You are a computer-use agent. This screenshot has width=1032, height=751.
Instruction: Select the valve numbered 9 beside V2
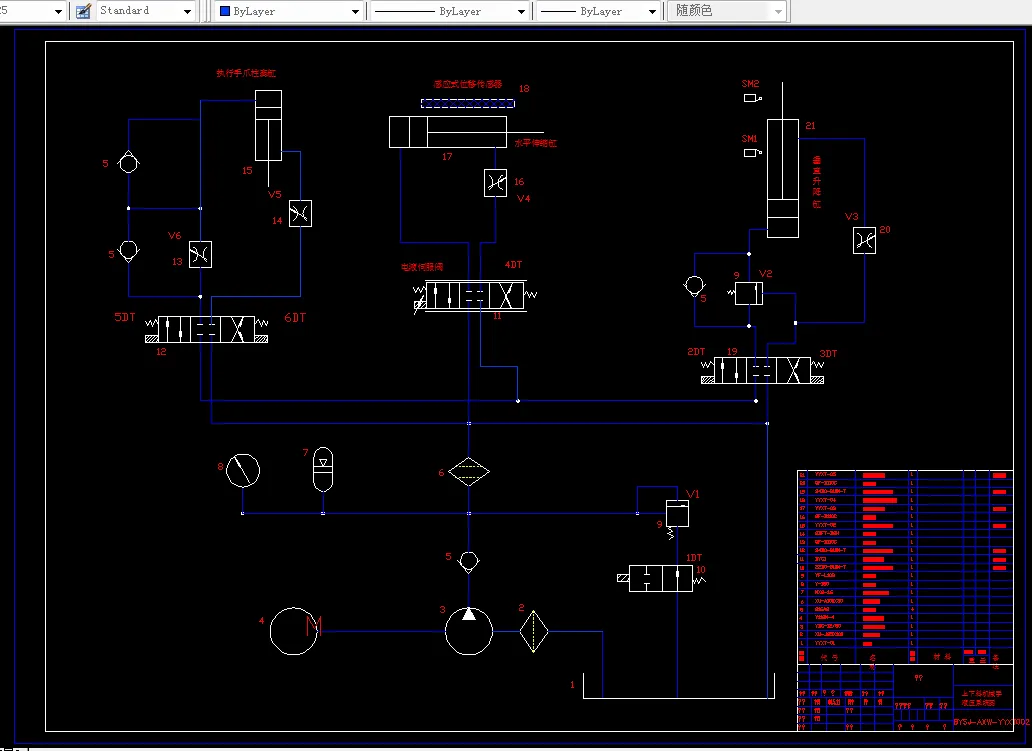click(748, 293)
